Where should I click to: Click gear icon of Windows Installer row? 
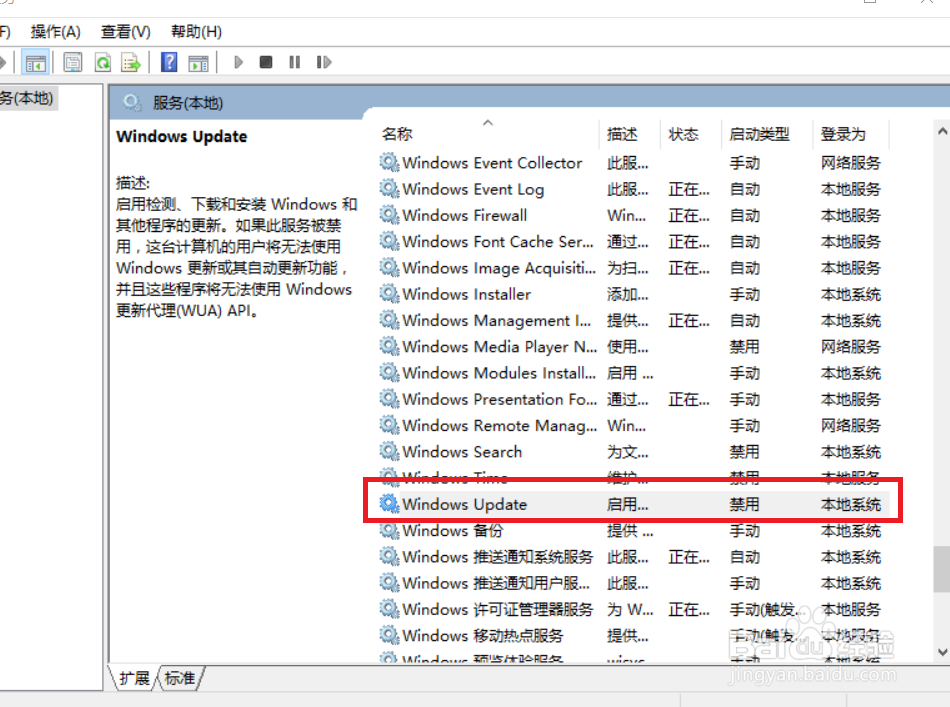point(389,294)
